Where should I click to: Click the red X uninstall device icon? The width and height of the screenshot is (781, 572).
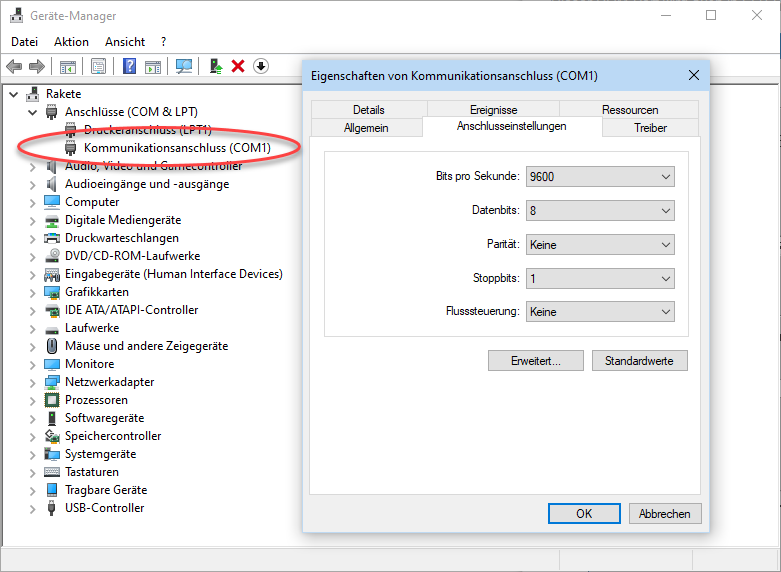238,66
